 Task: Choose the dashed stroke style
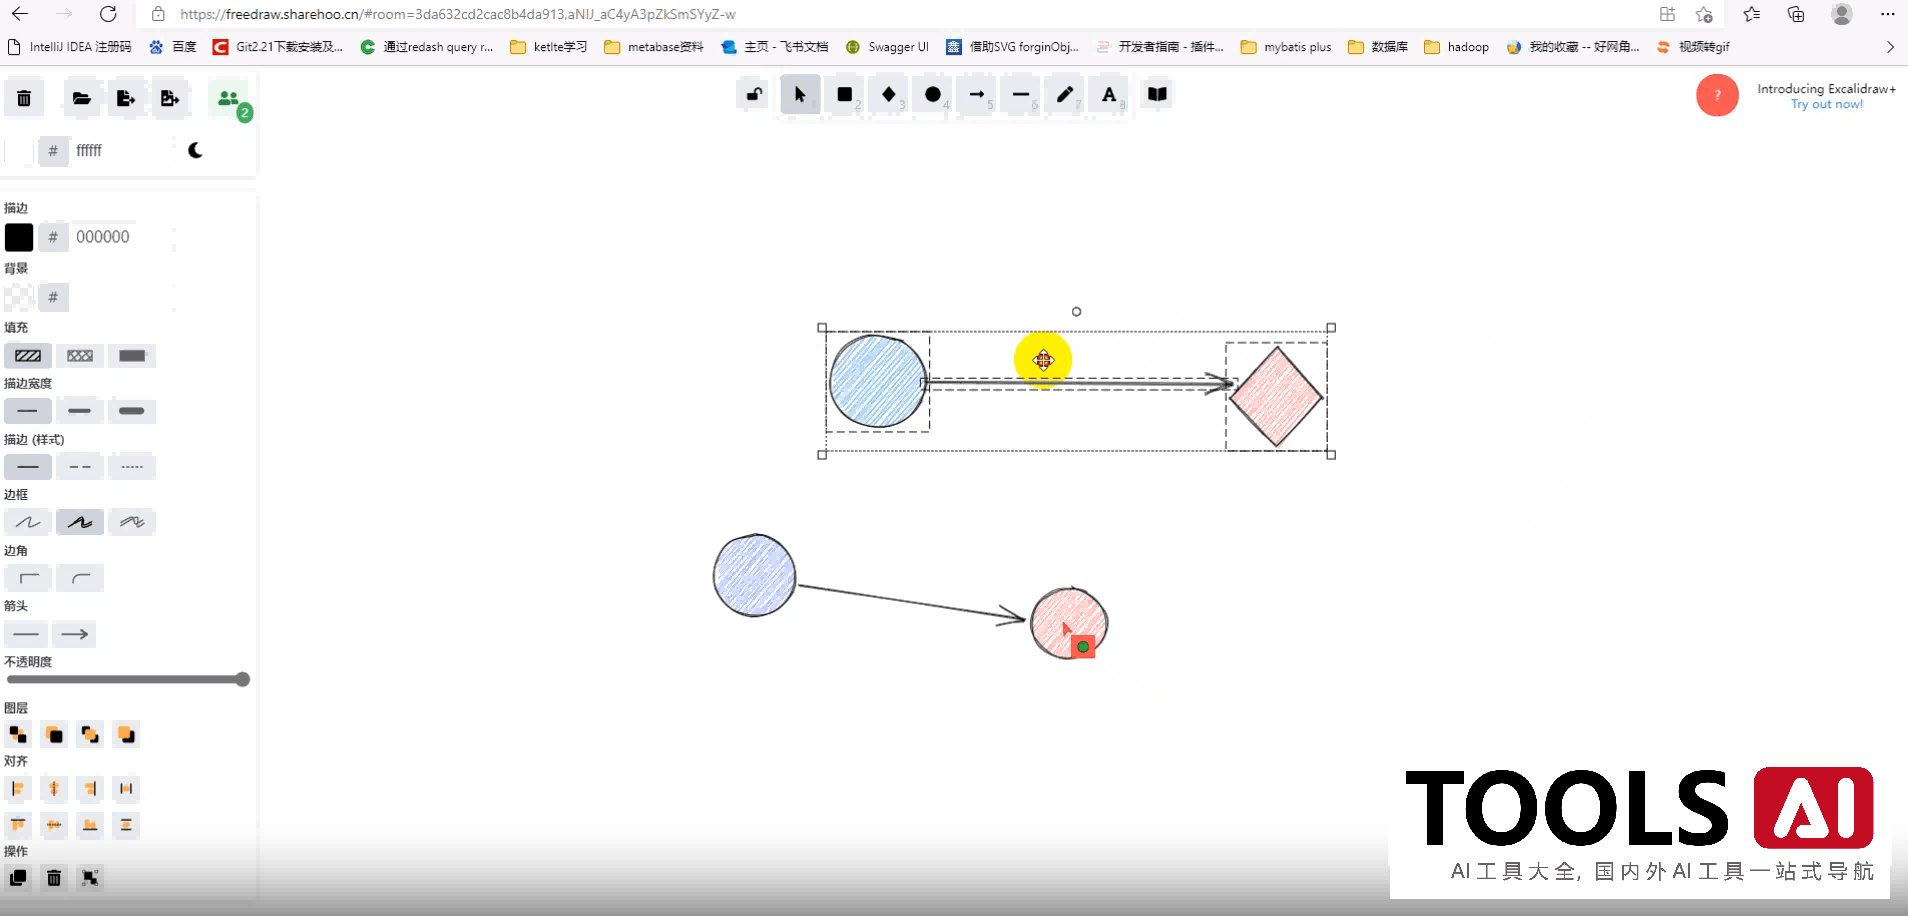point(80,467)
